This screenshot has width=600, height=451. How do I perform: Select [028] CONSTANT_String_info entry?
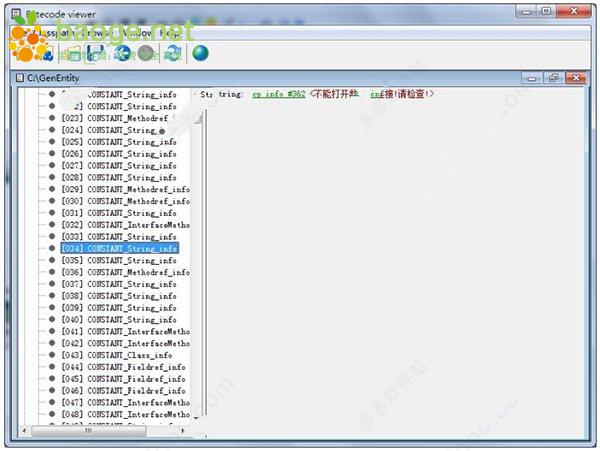pos(119,177)
